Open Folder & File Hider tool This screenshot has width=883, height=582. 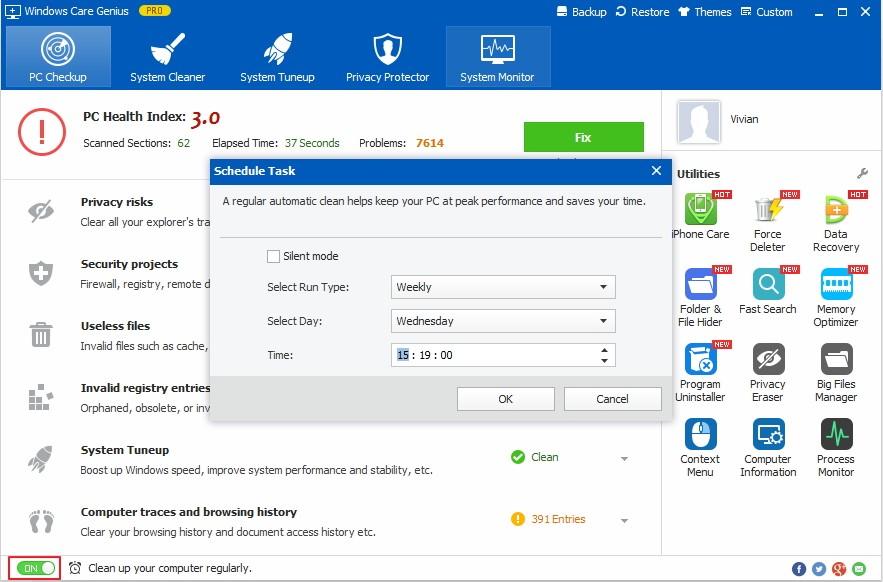pyautogui.click(x=701, y=297)
